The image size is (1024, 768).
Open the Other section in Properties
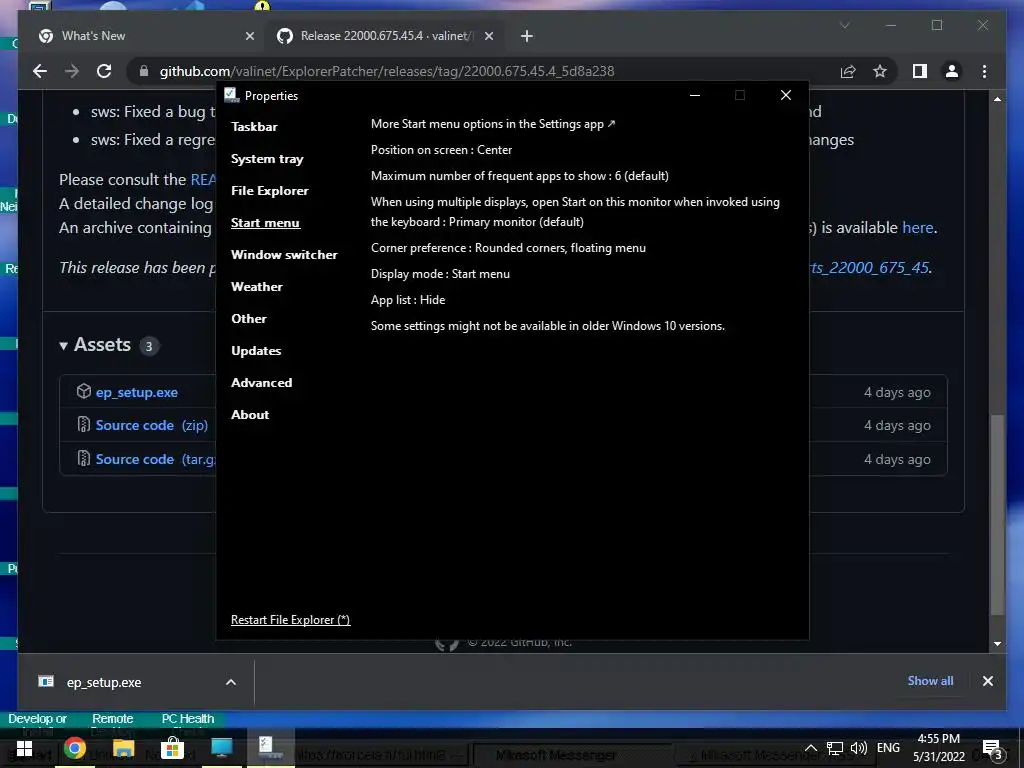coord(249,319)
